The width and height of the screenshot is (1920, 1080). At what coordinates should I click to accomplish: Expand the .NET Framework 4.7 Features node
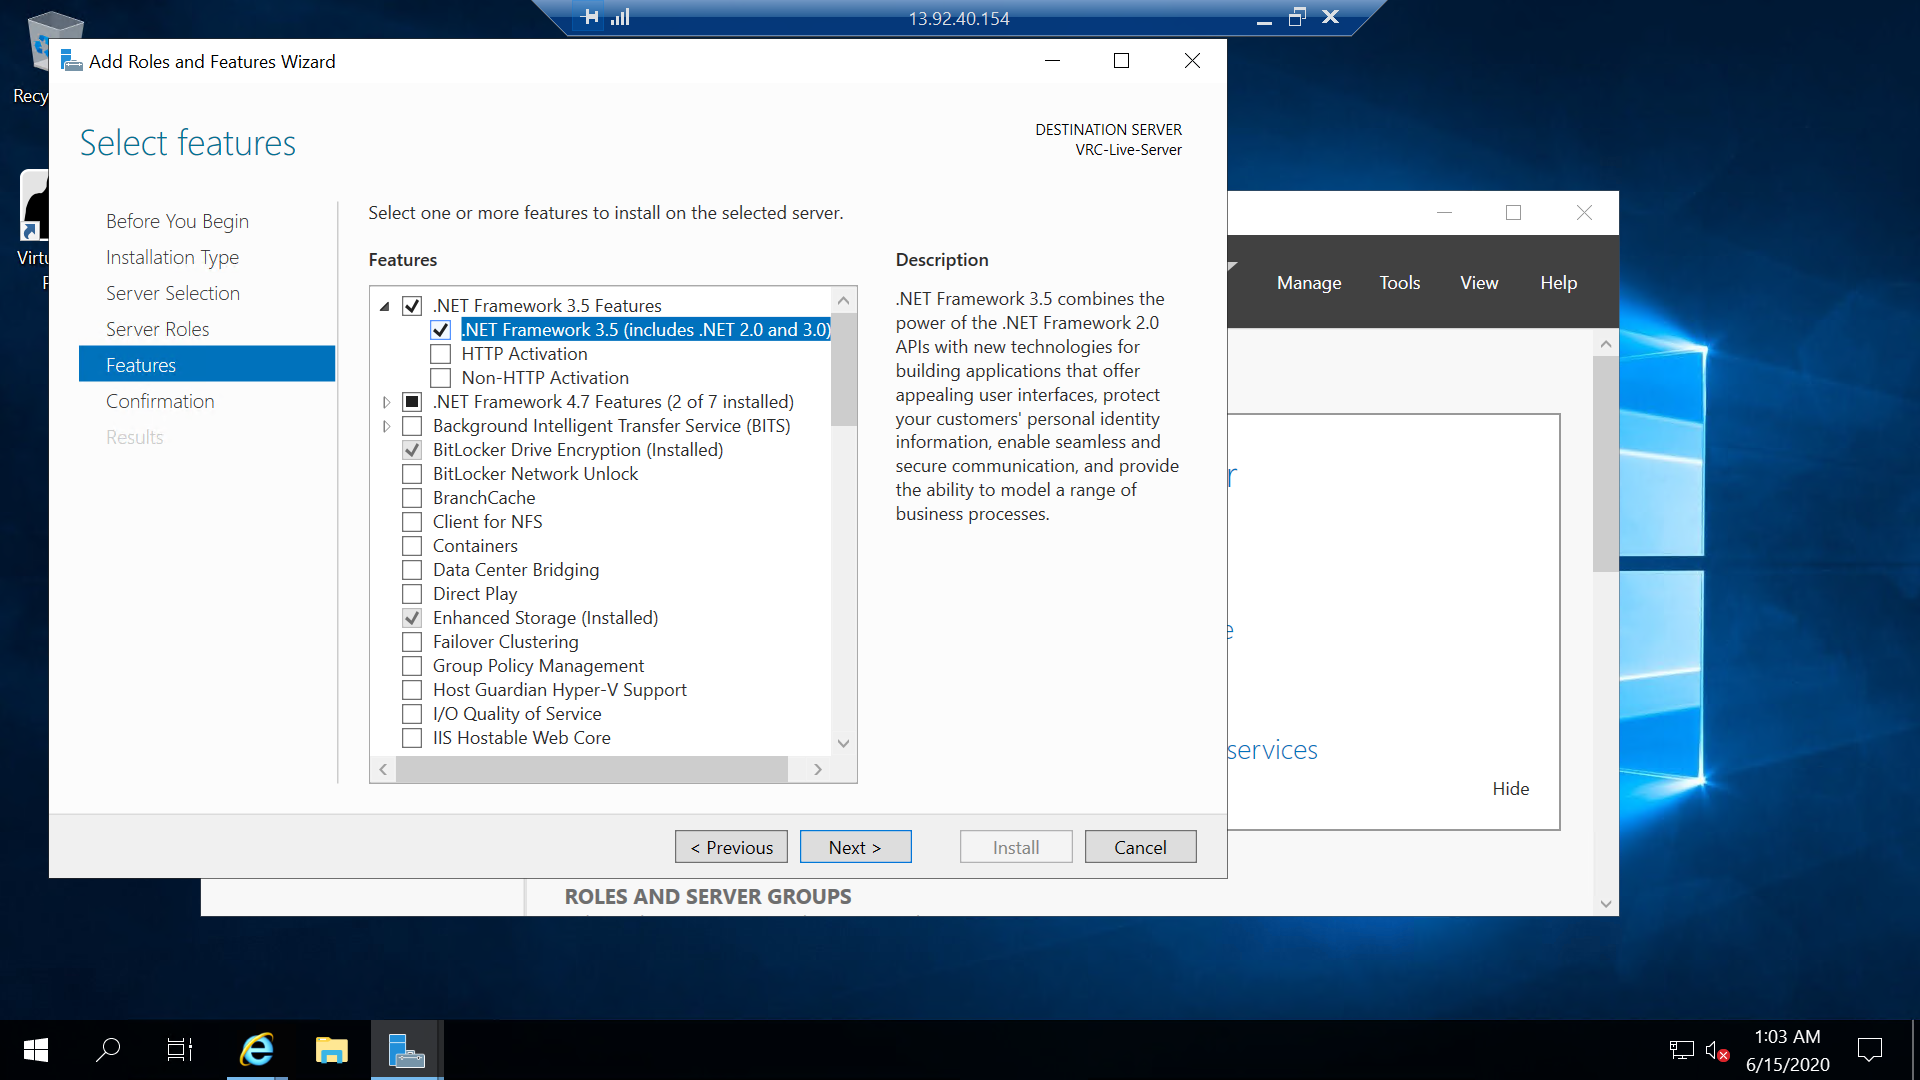pos(386,402)
